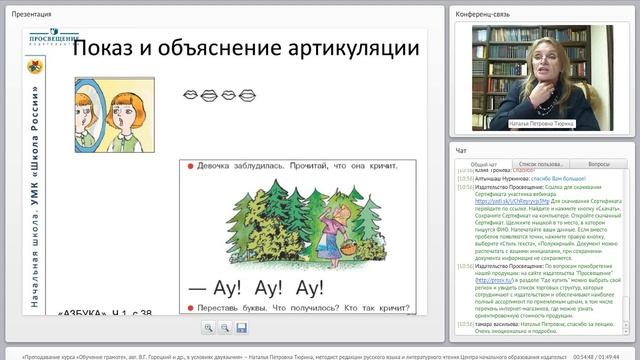Zoom out on the presentation slide
The image size is (640, 360).
click(225, 328)
